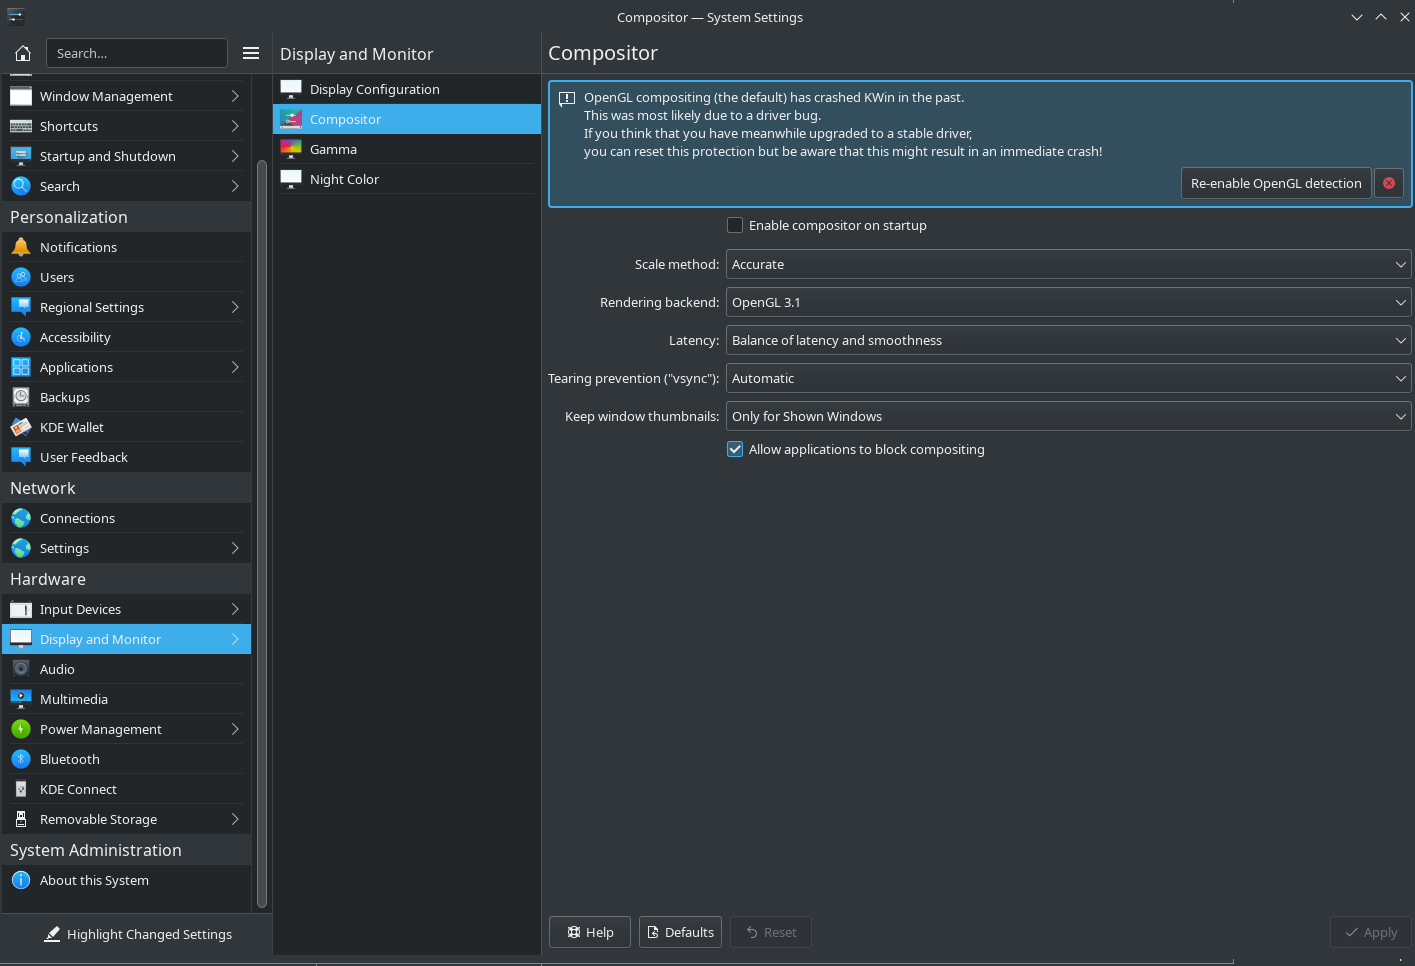Expand Regional Settings chevron
1415x966 pixels.
click(235, 307)
